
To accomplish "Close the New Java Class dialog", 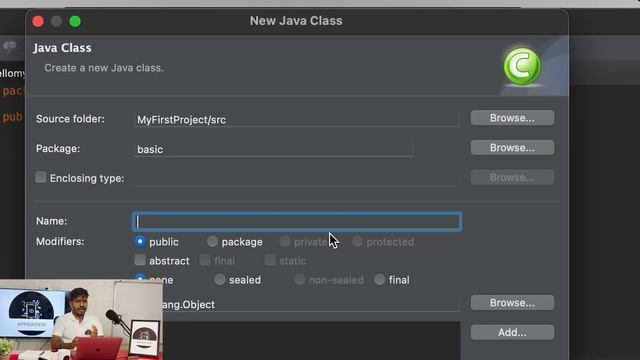I will 38,21.
